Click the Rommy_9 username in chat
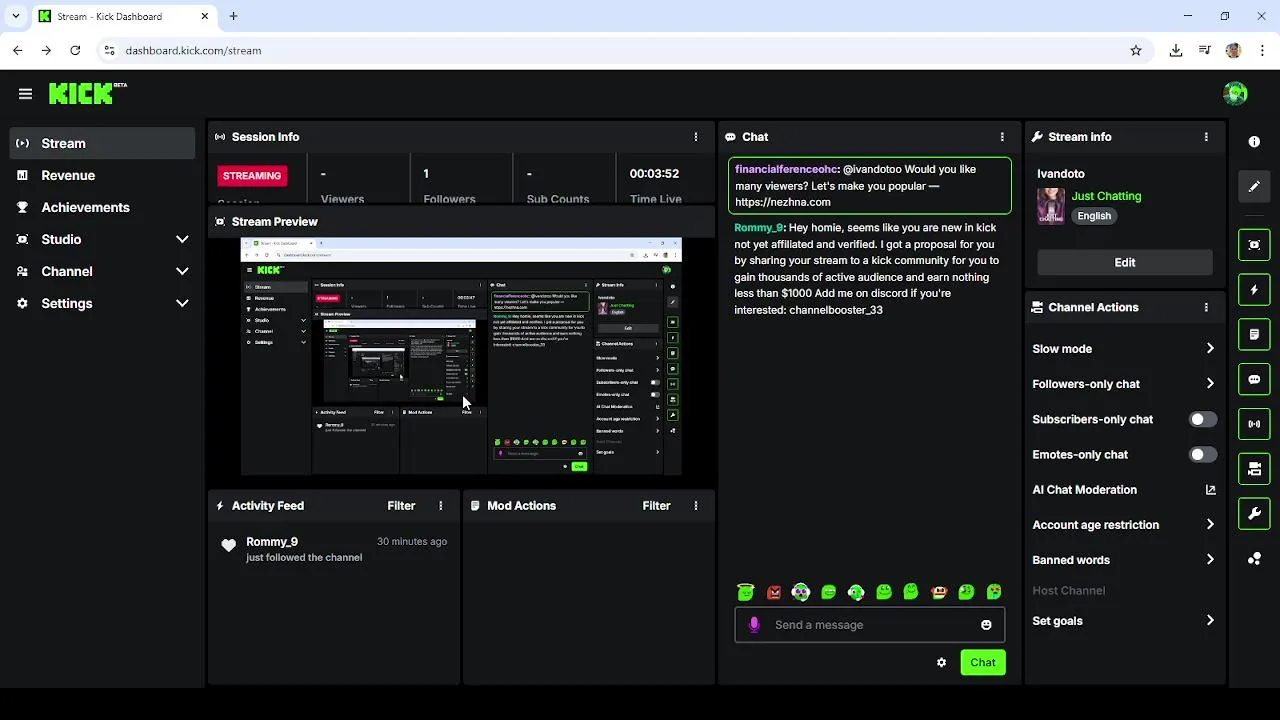This screenshot has width=1280, height=720. click(758, 228)
